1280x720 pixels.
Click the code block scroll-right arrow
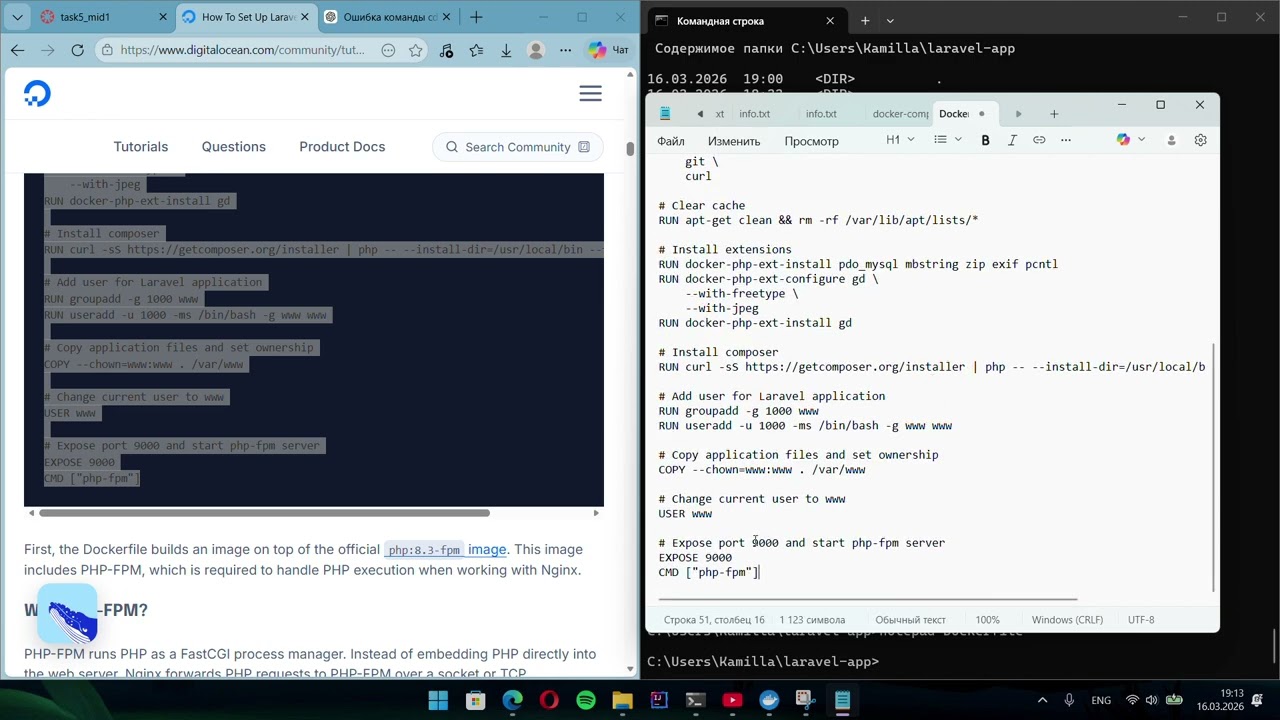[597, 513]
